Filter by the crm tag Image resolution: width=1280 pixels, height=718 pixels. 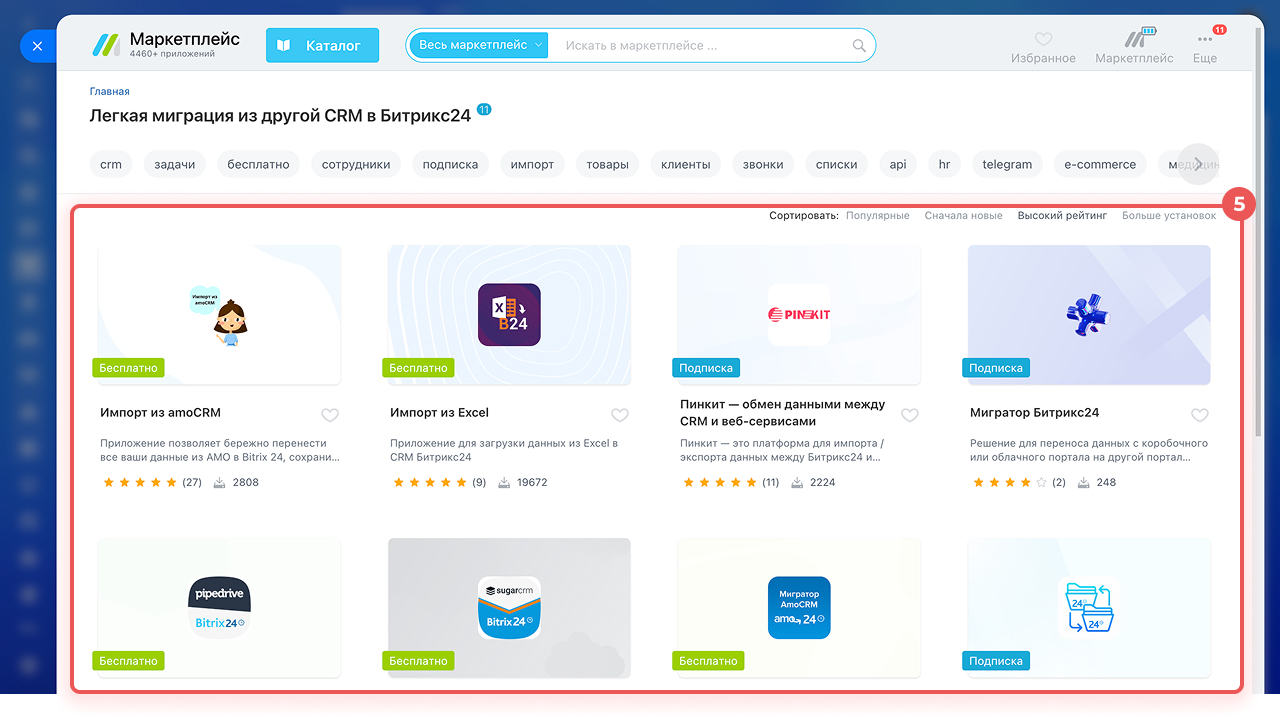(x=111, y=164)
